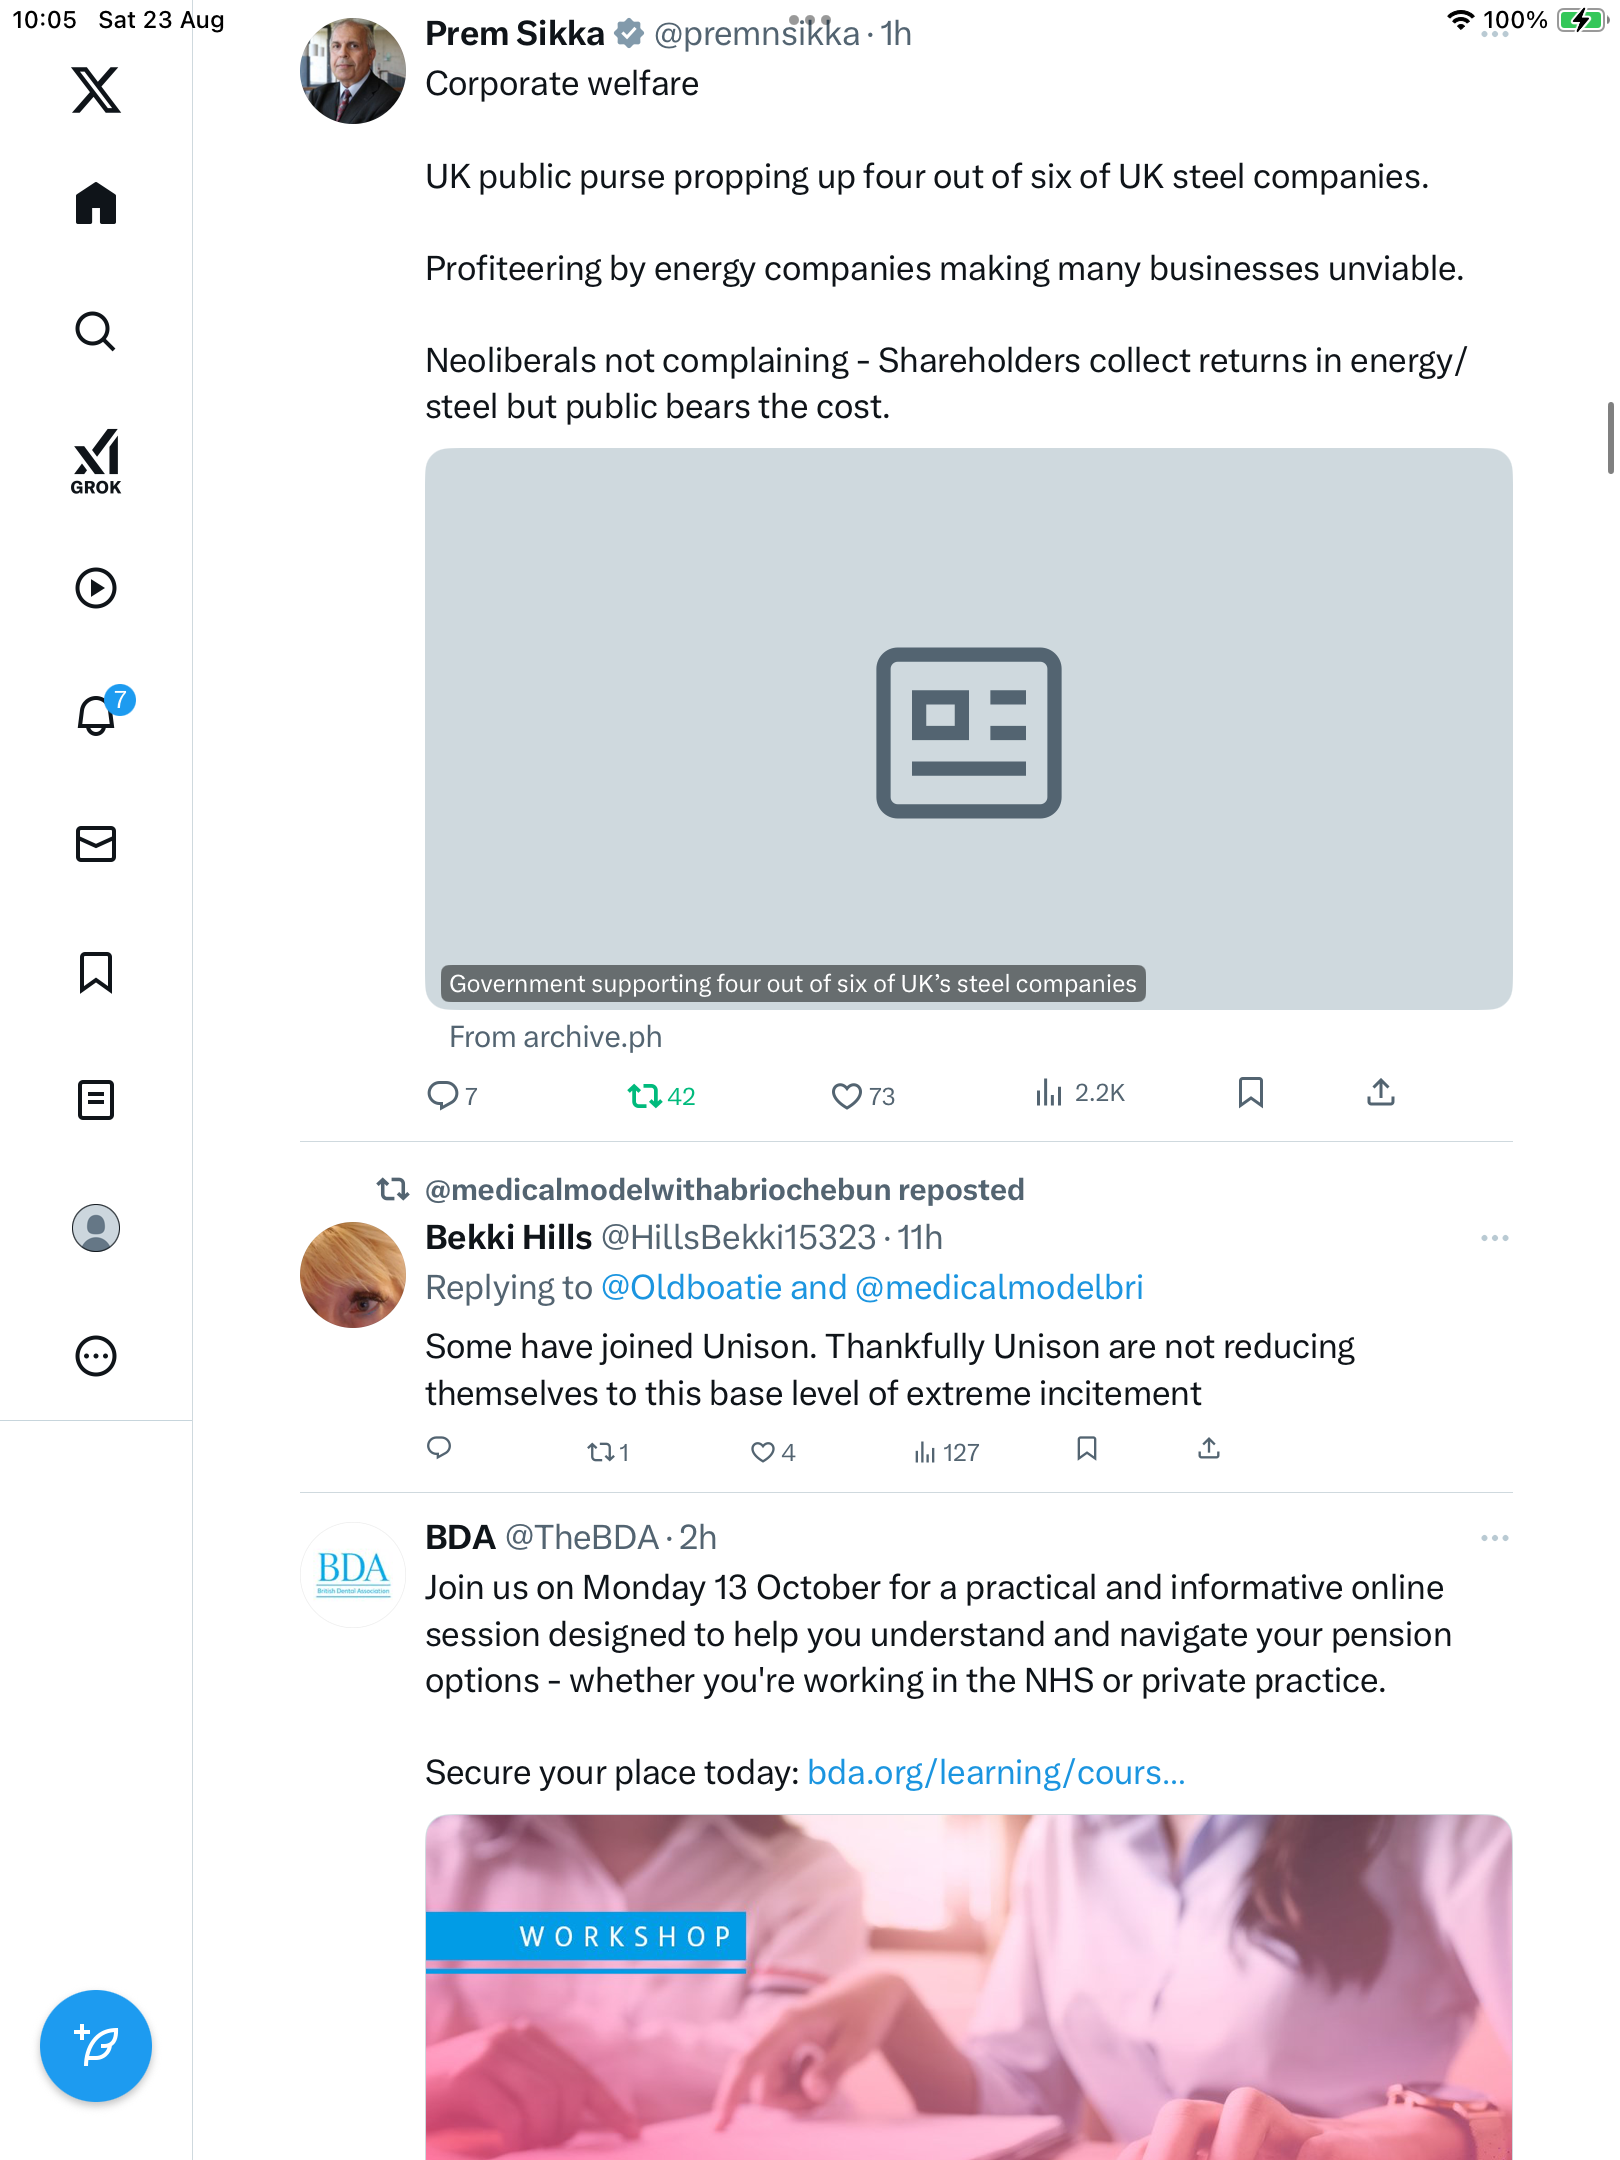Click the compose new post button
The height and width of the screenshot is (2160, 1620).
coord(96,2045)
